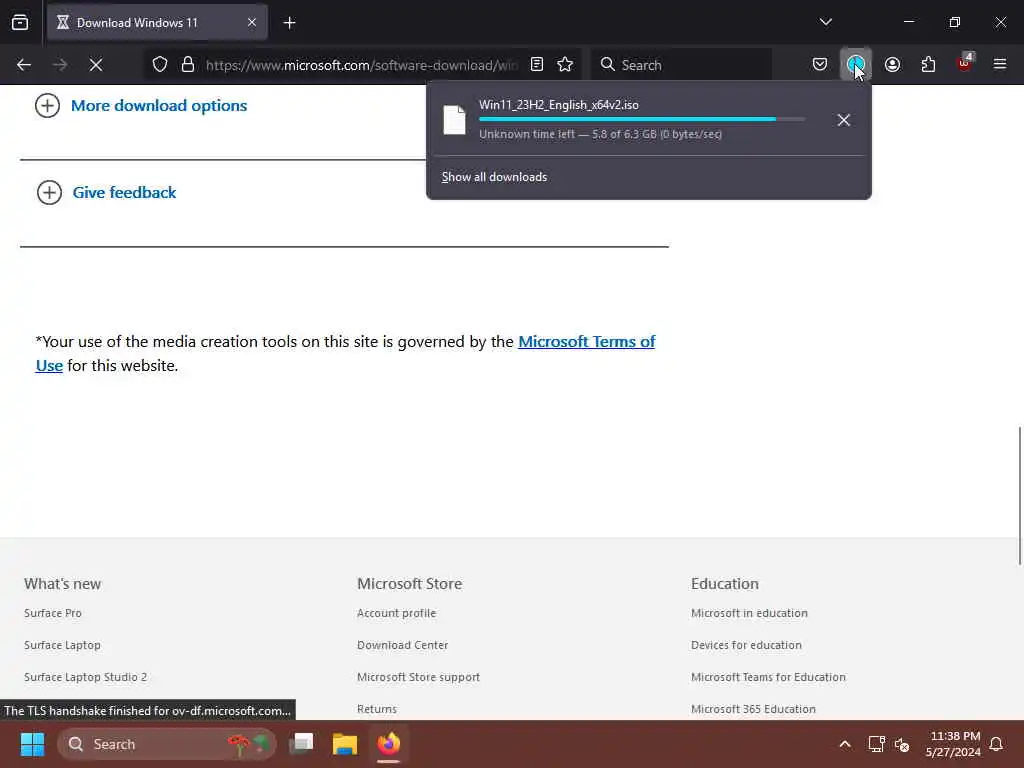Stop loading the page
This screenshot has height=768, width=1024.
coord(96,65)
